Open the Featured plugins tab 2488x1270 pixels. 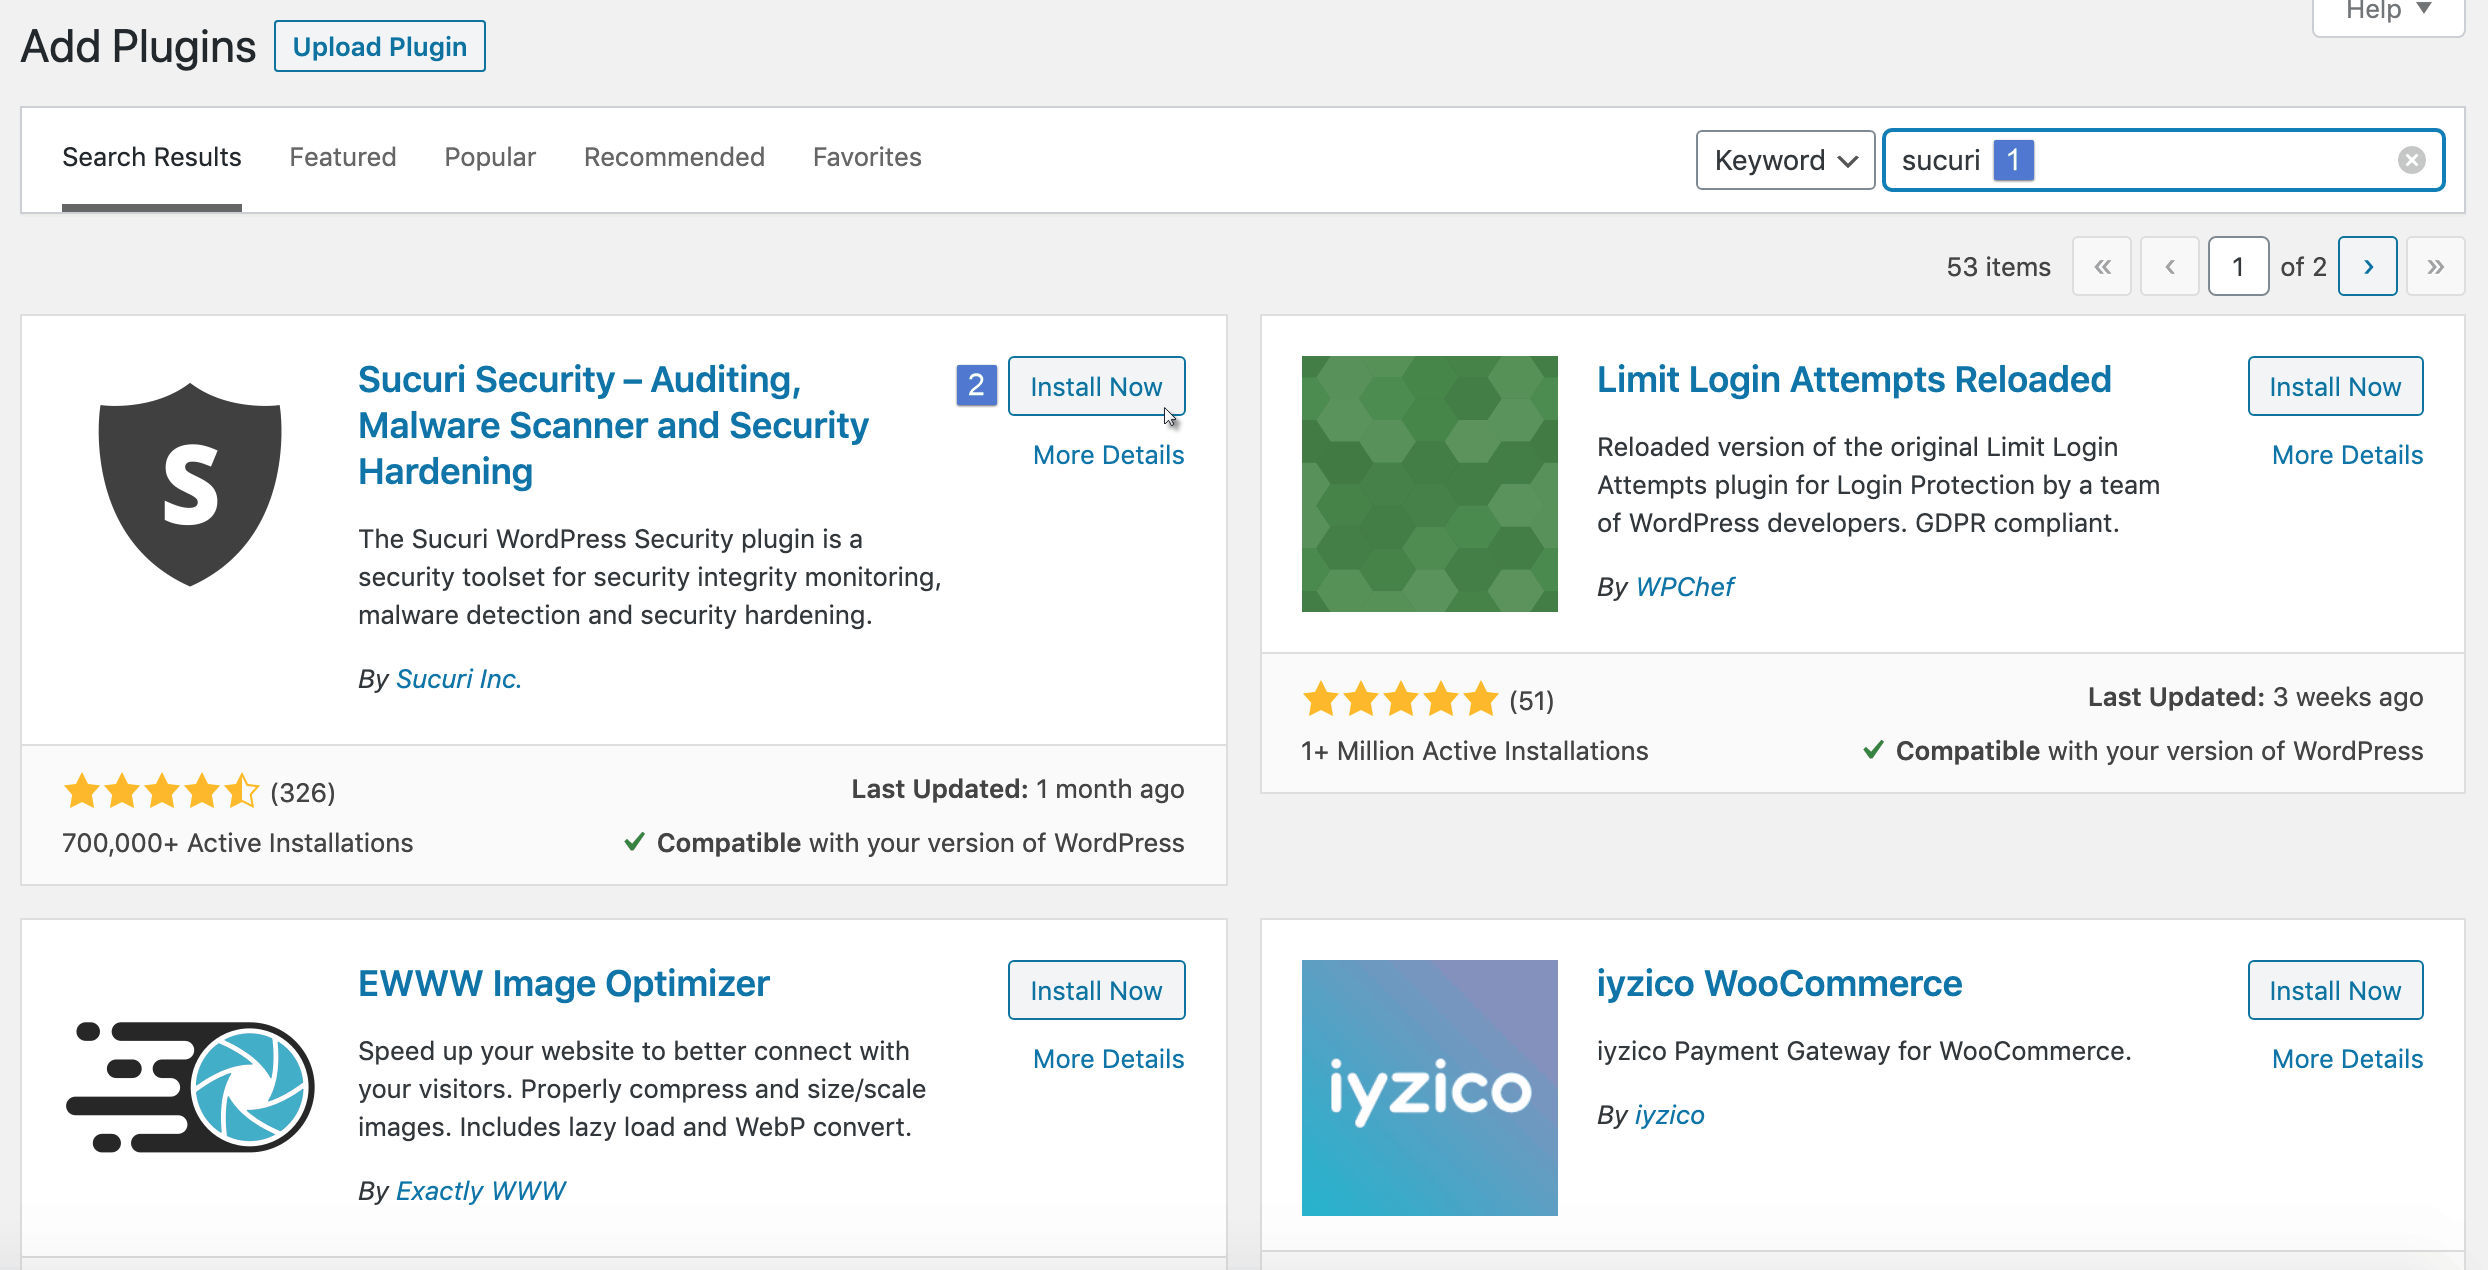[343, 157]
